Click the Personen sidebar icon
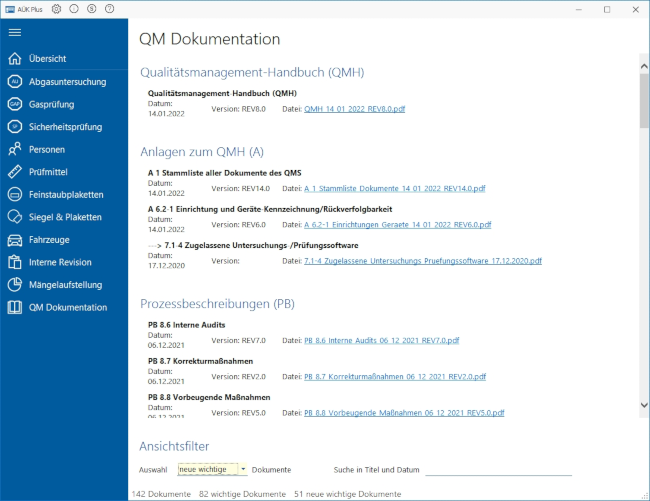The height and width of the screenshot is (501, 650). coord(14,149)
